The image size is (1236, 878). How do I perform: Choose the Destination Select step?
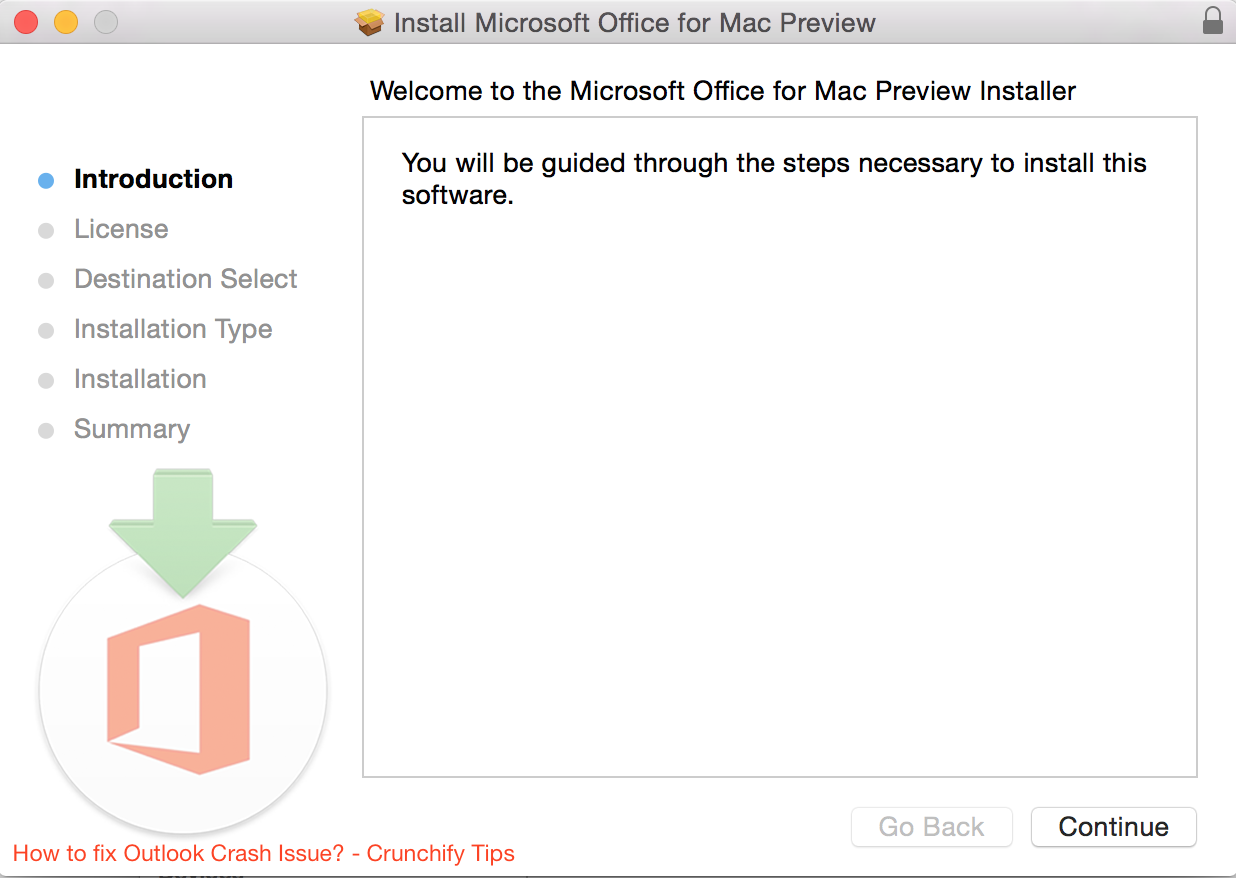pos(186,279)
